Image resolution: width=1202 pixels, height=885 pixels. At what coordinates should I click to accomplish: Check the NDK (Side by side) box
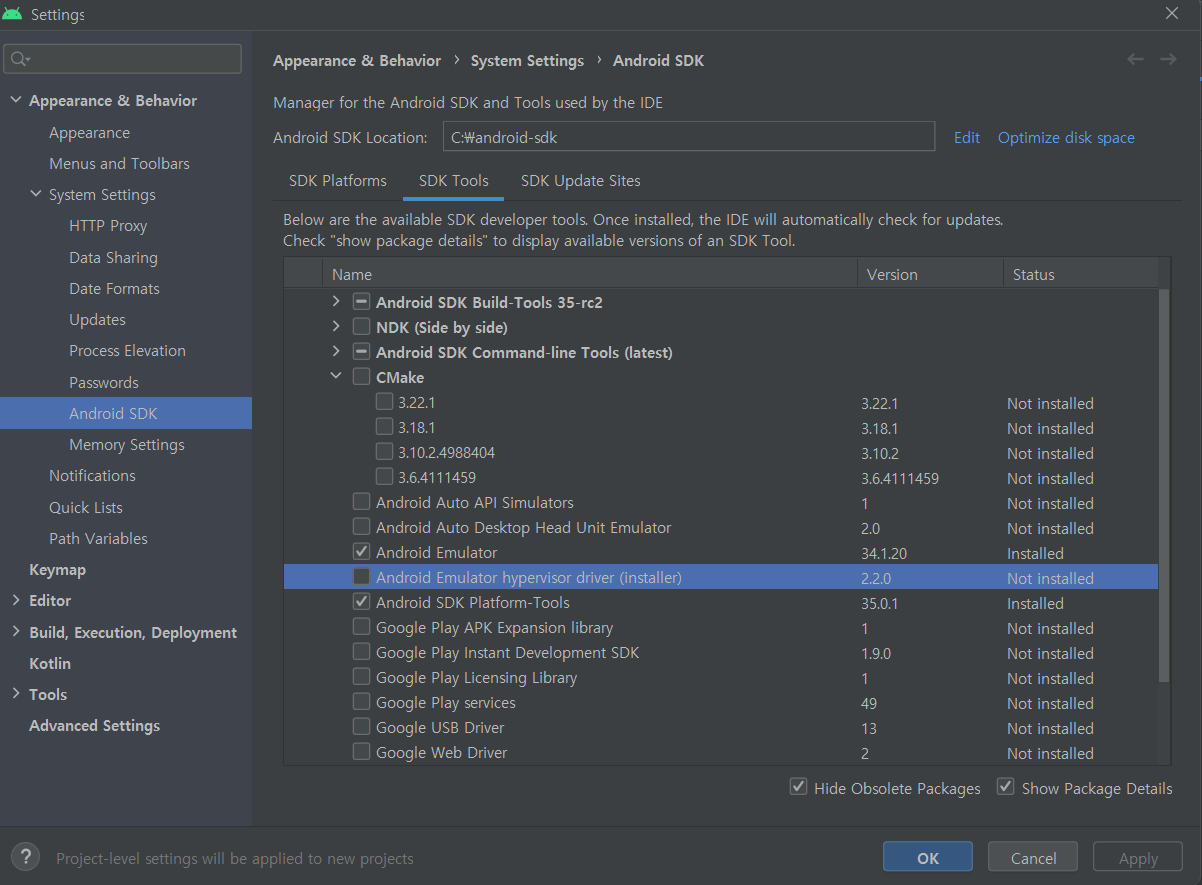(x=361, y=327)
